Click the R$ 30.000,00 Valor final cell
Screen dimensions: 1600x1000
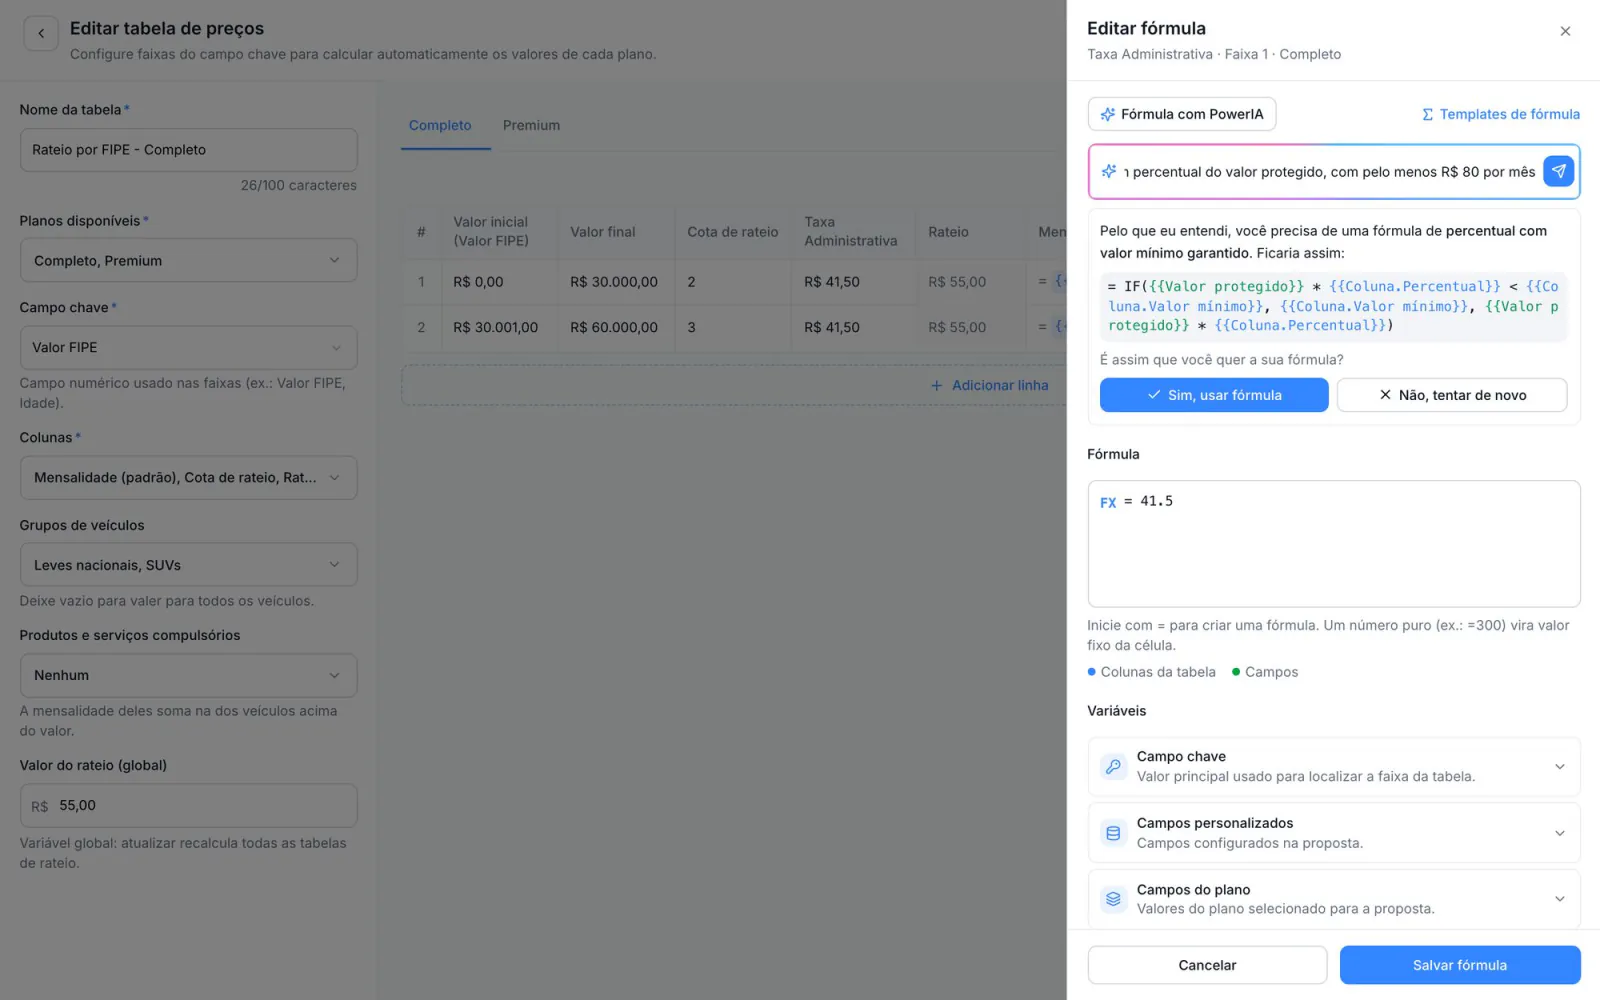coord(614,282)
